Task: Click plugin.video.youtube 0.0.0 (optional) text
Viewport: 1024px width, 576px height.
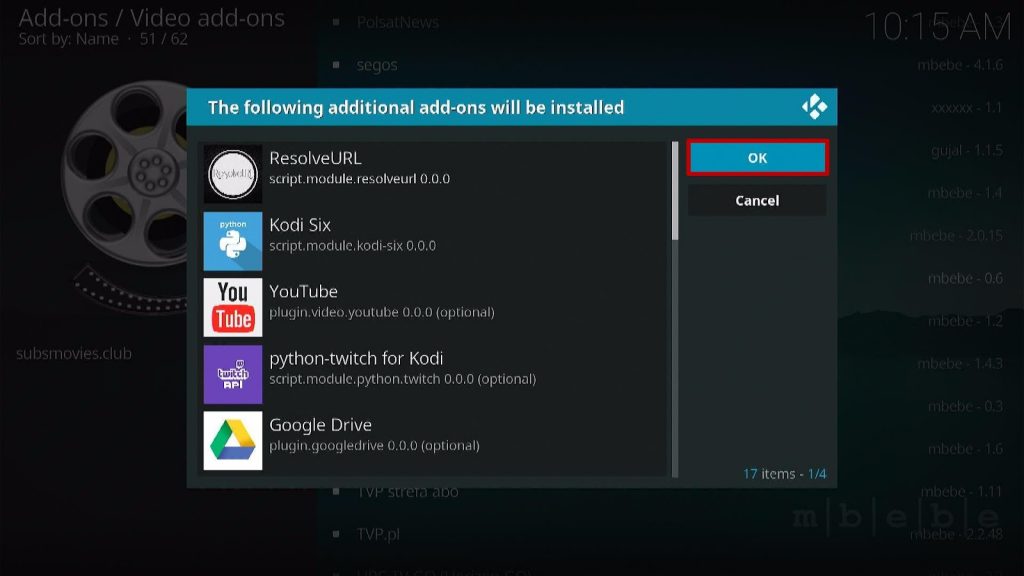Action: [381, 312]
